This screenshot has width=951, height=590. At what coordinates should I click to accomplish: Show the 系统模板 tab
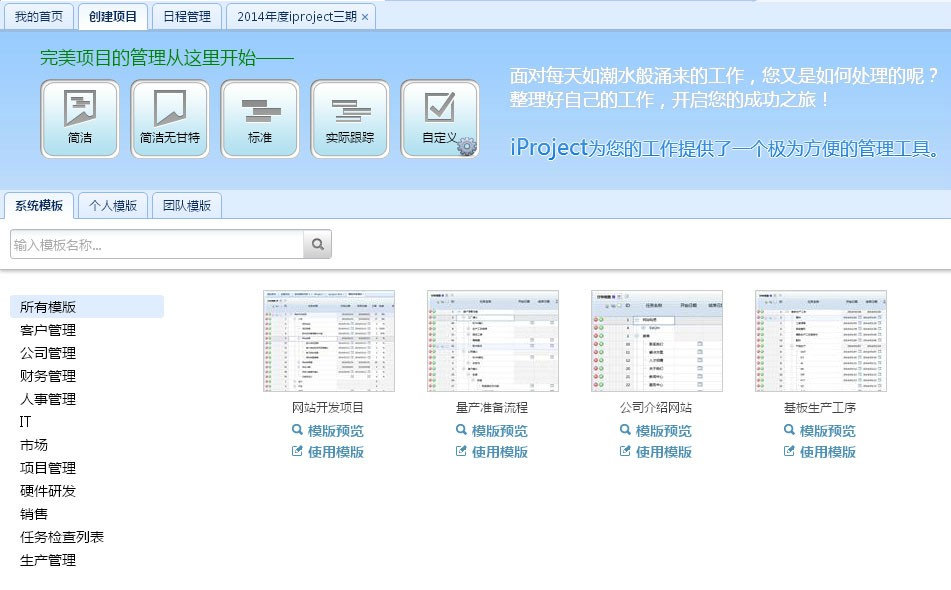click(x=39, y=206)
